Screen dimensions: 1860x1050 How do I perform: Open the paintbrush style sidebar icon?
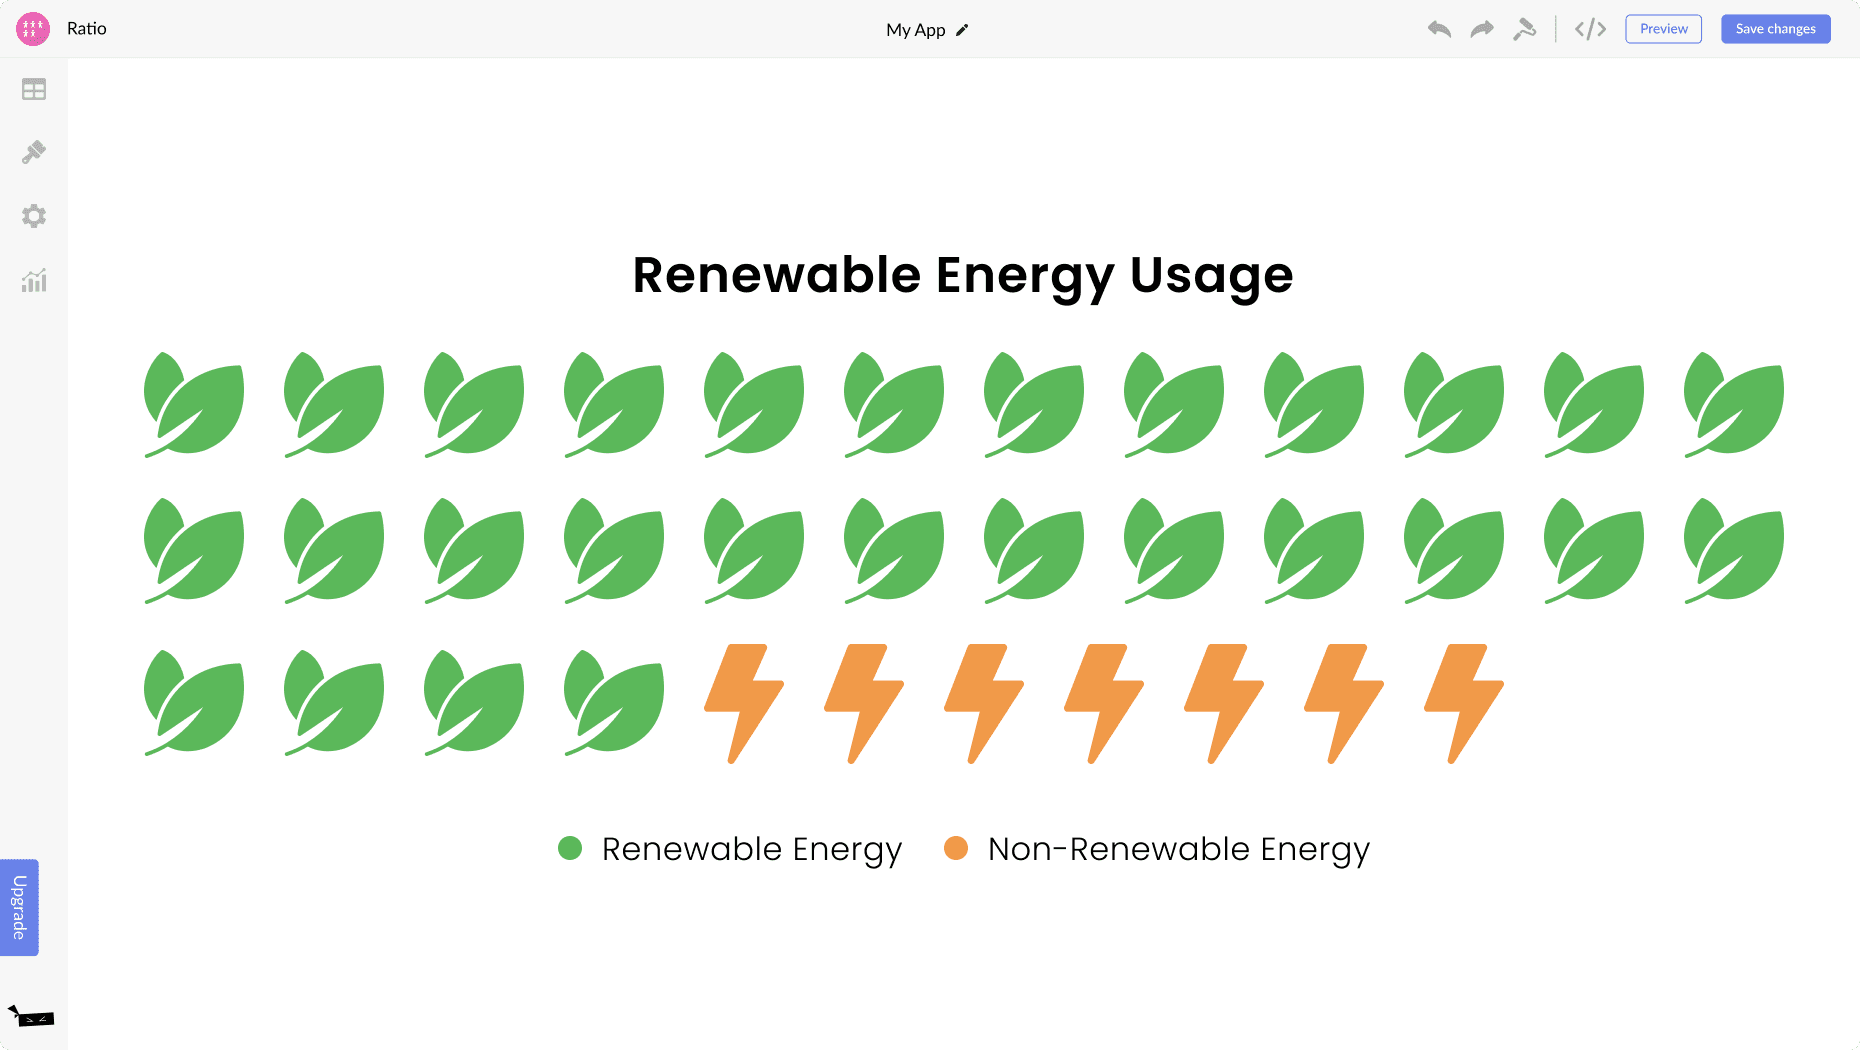(x=34, y=152)
